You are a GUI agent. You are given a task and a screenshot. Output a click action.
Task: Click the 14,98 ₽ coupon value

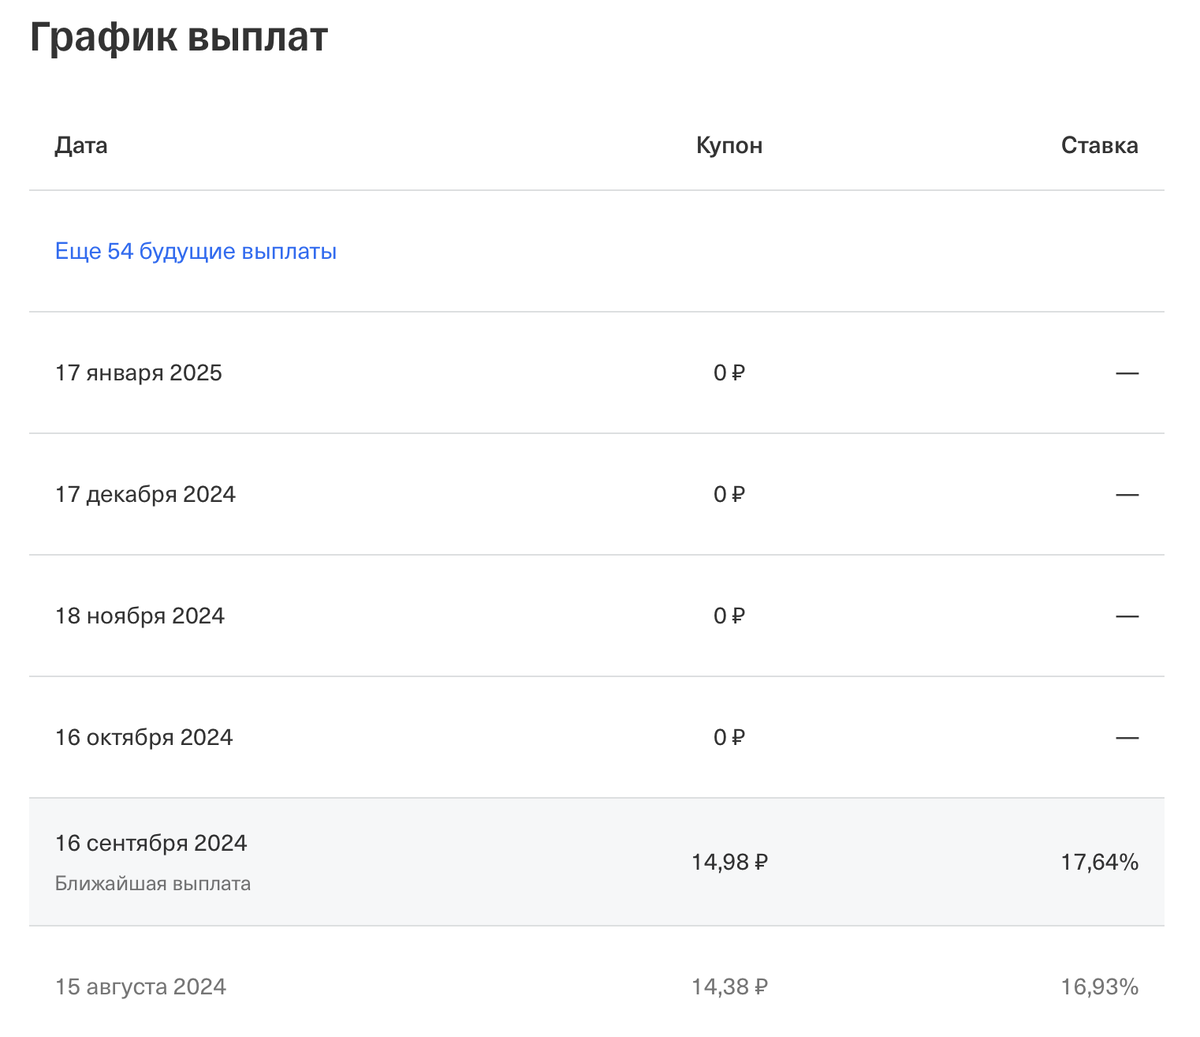coord(730,862)
